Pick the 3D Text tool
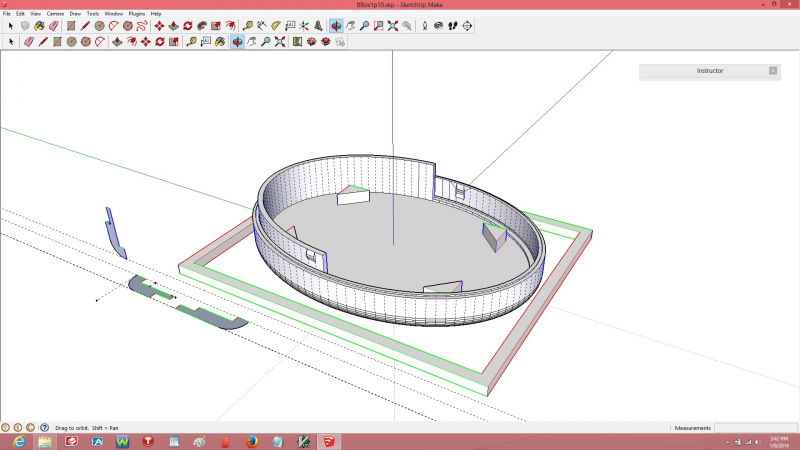Screen dimensions: 800x450 [319, 25]
